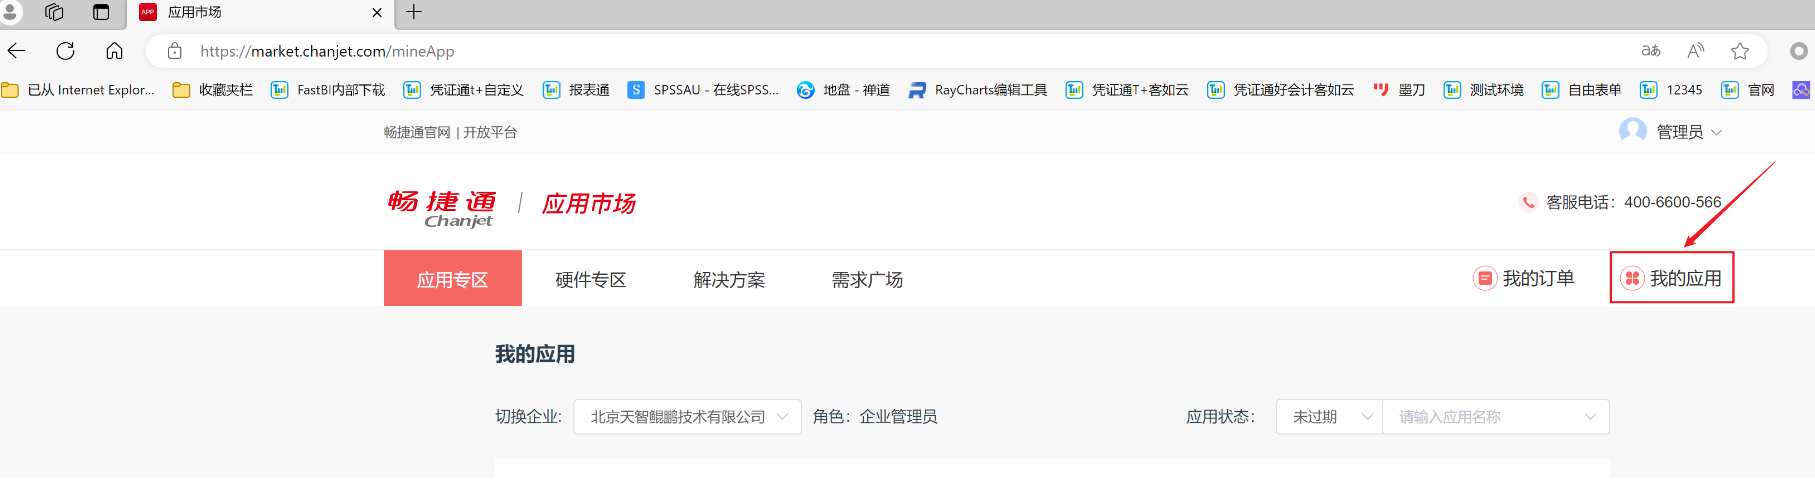
Task: Open the 凭证通t+自定义 bookmark
Action: click(x=464, y=90)
